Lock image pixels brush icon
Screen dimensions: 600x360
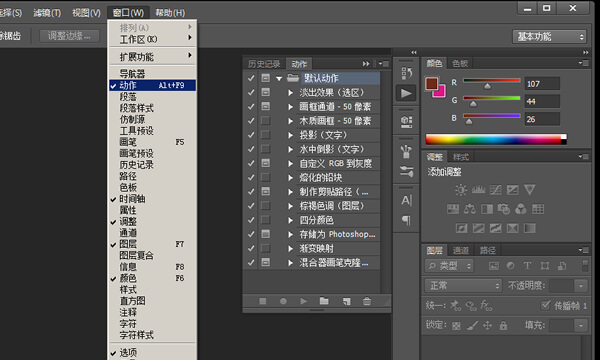[x=473, y=326]
